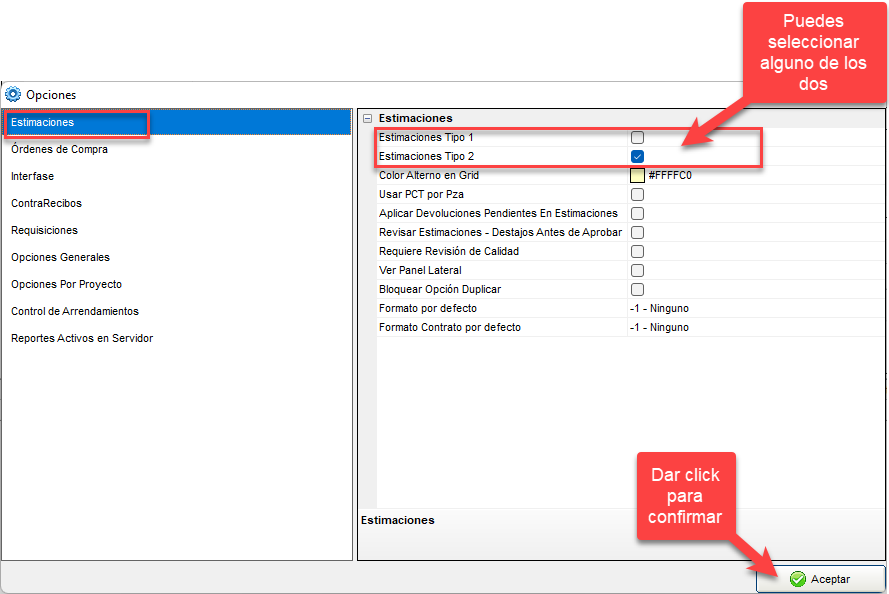
Task: Enable Aplicar Devoluciones Pendientes En Estimaciones
Action: tap(637, 213)
